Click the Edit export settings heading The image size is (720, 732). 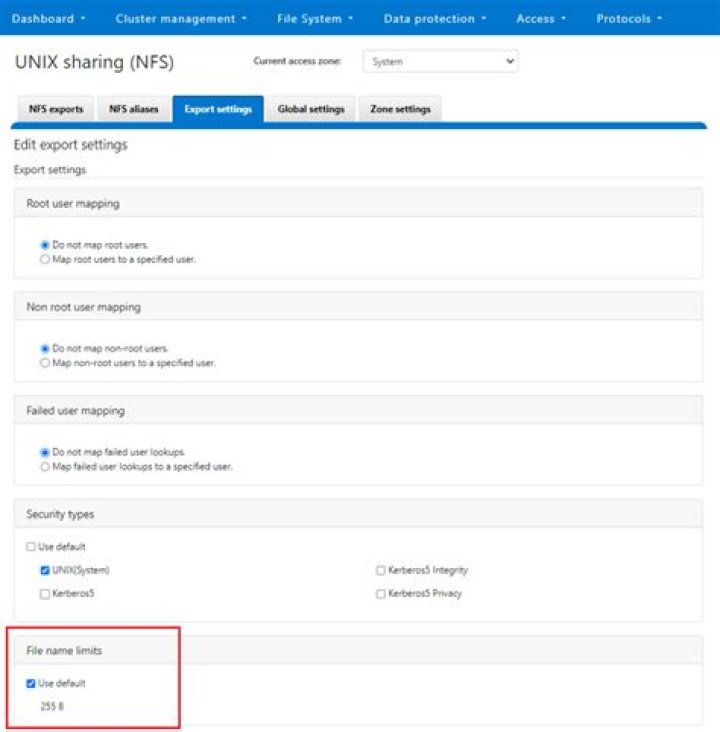tap(71, 145)
